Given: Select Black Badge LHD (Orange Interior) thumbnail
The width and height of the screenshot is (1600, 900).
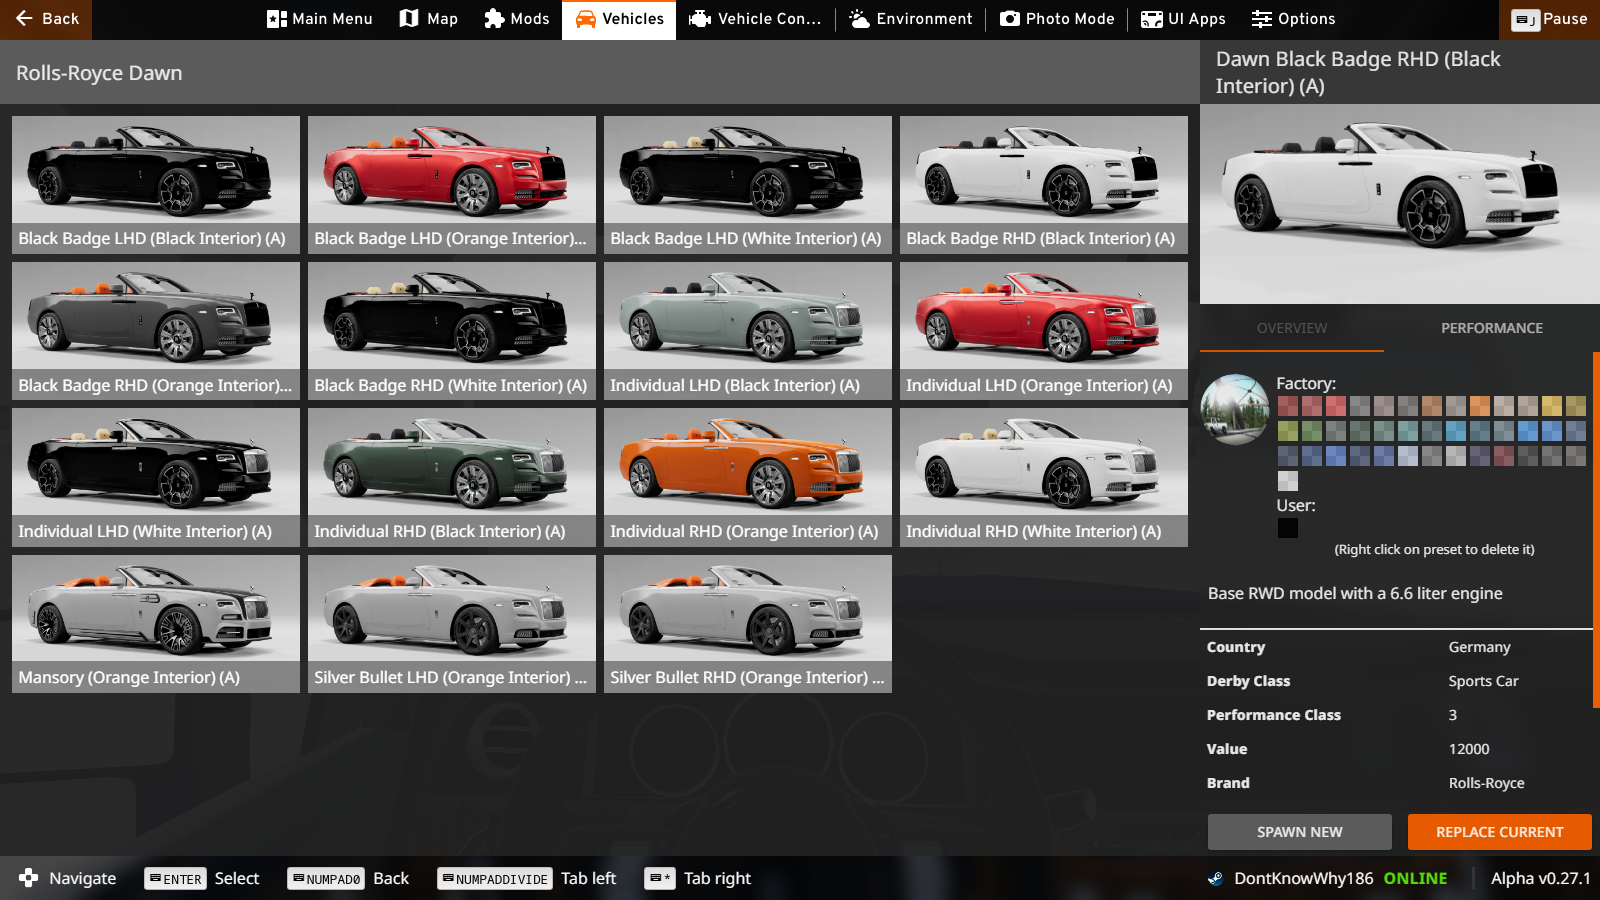Looking at the screenshot, I should tap(452, 184).
